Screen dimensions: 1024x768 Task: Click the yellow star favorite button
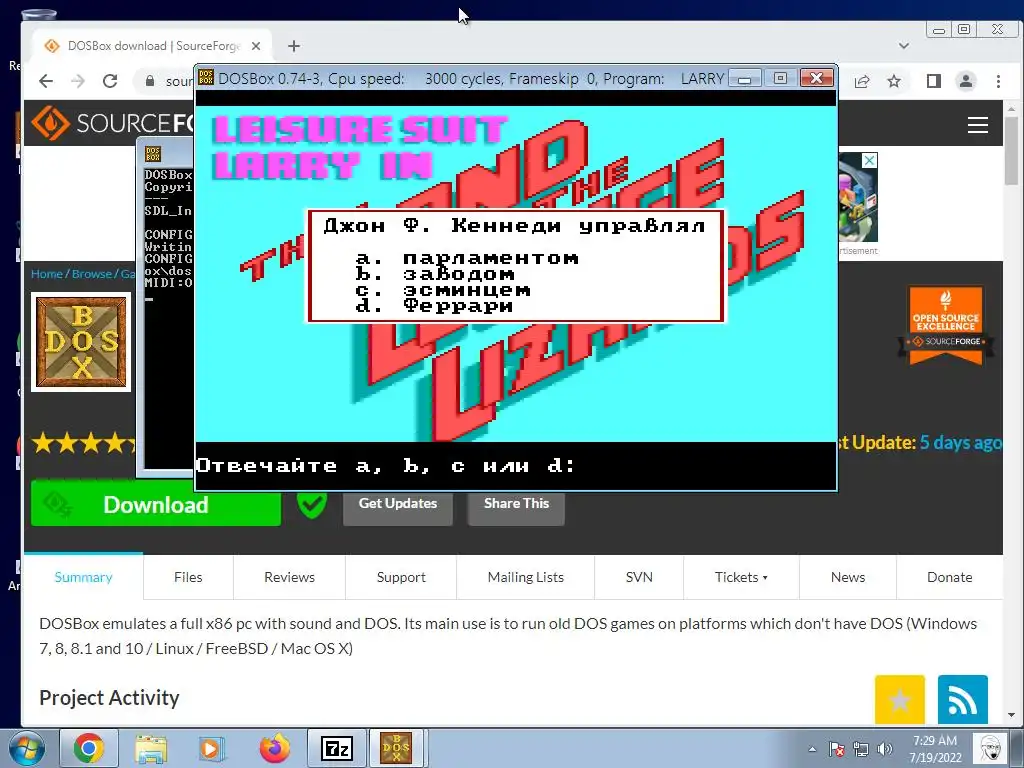[900, 699]
